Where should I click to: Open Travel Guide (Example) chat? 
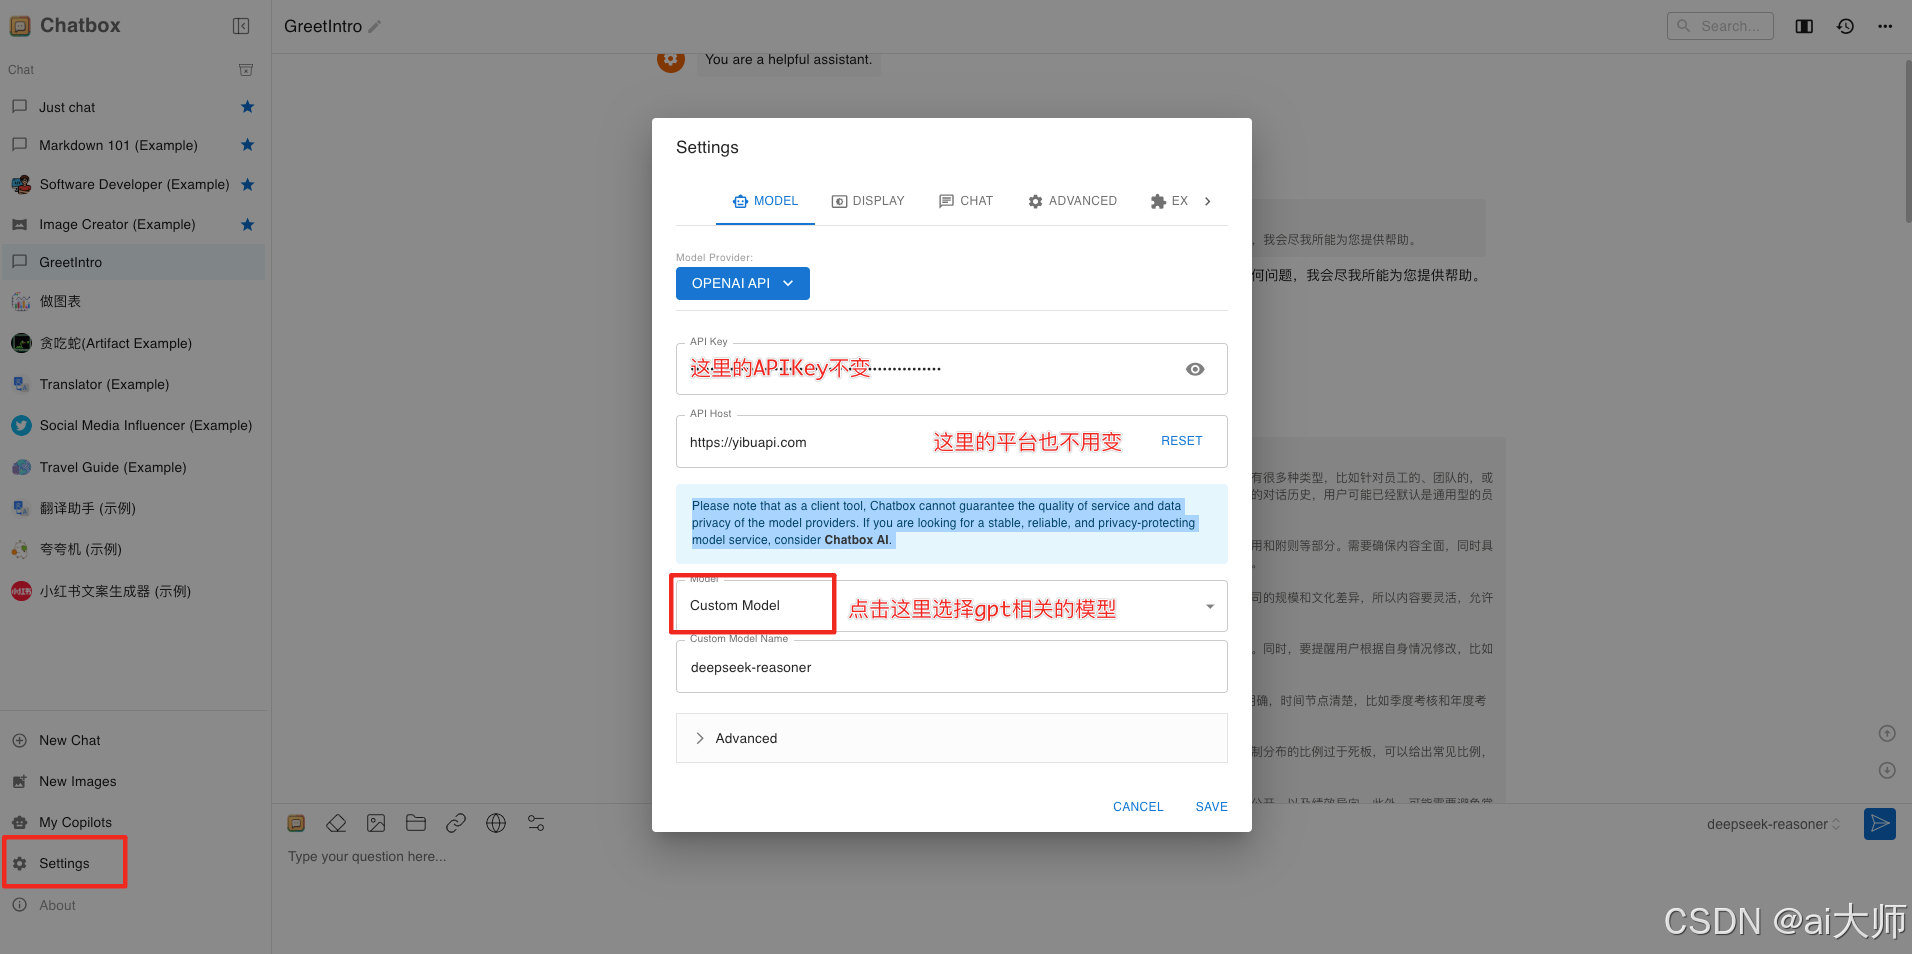coord(133,467)
